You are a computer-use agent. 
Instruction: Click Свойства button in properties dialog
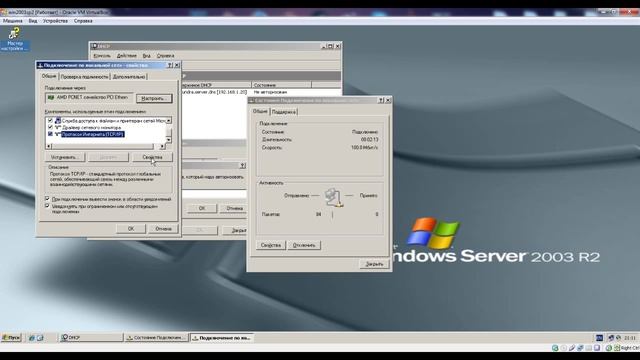[x=152, y=157]
